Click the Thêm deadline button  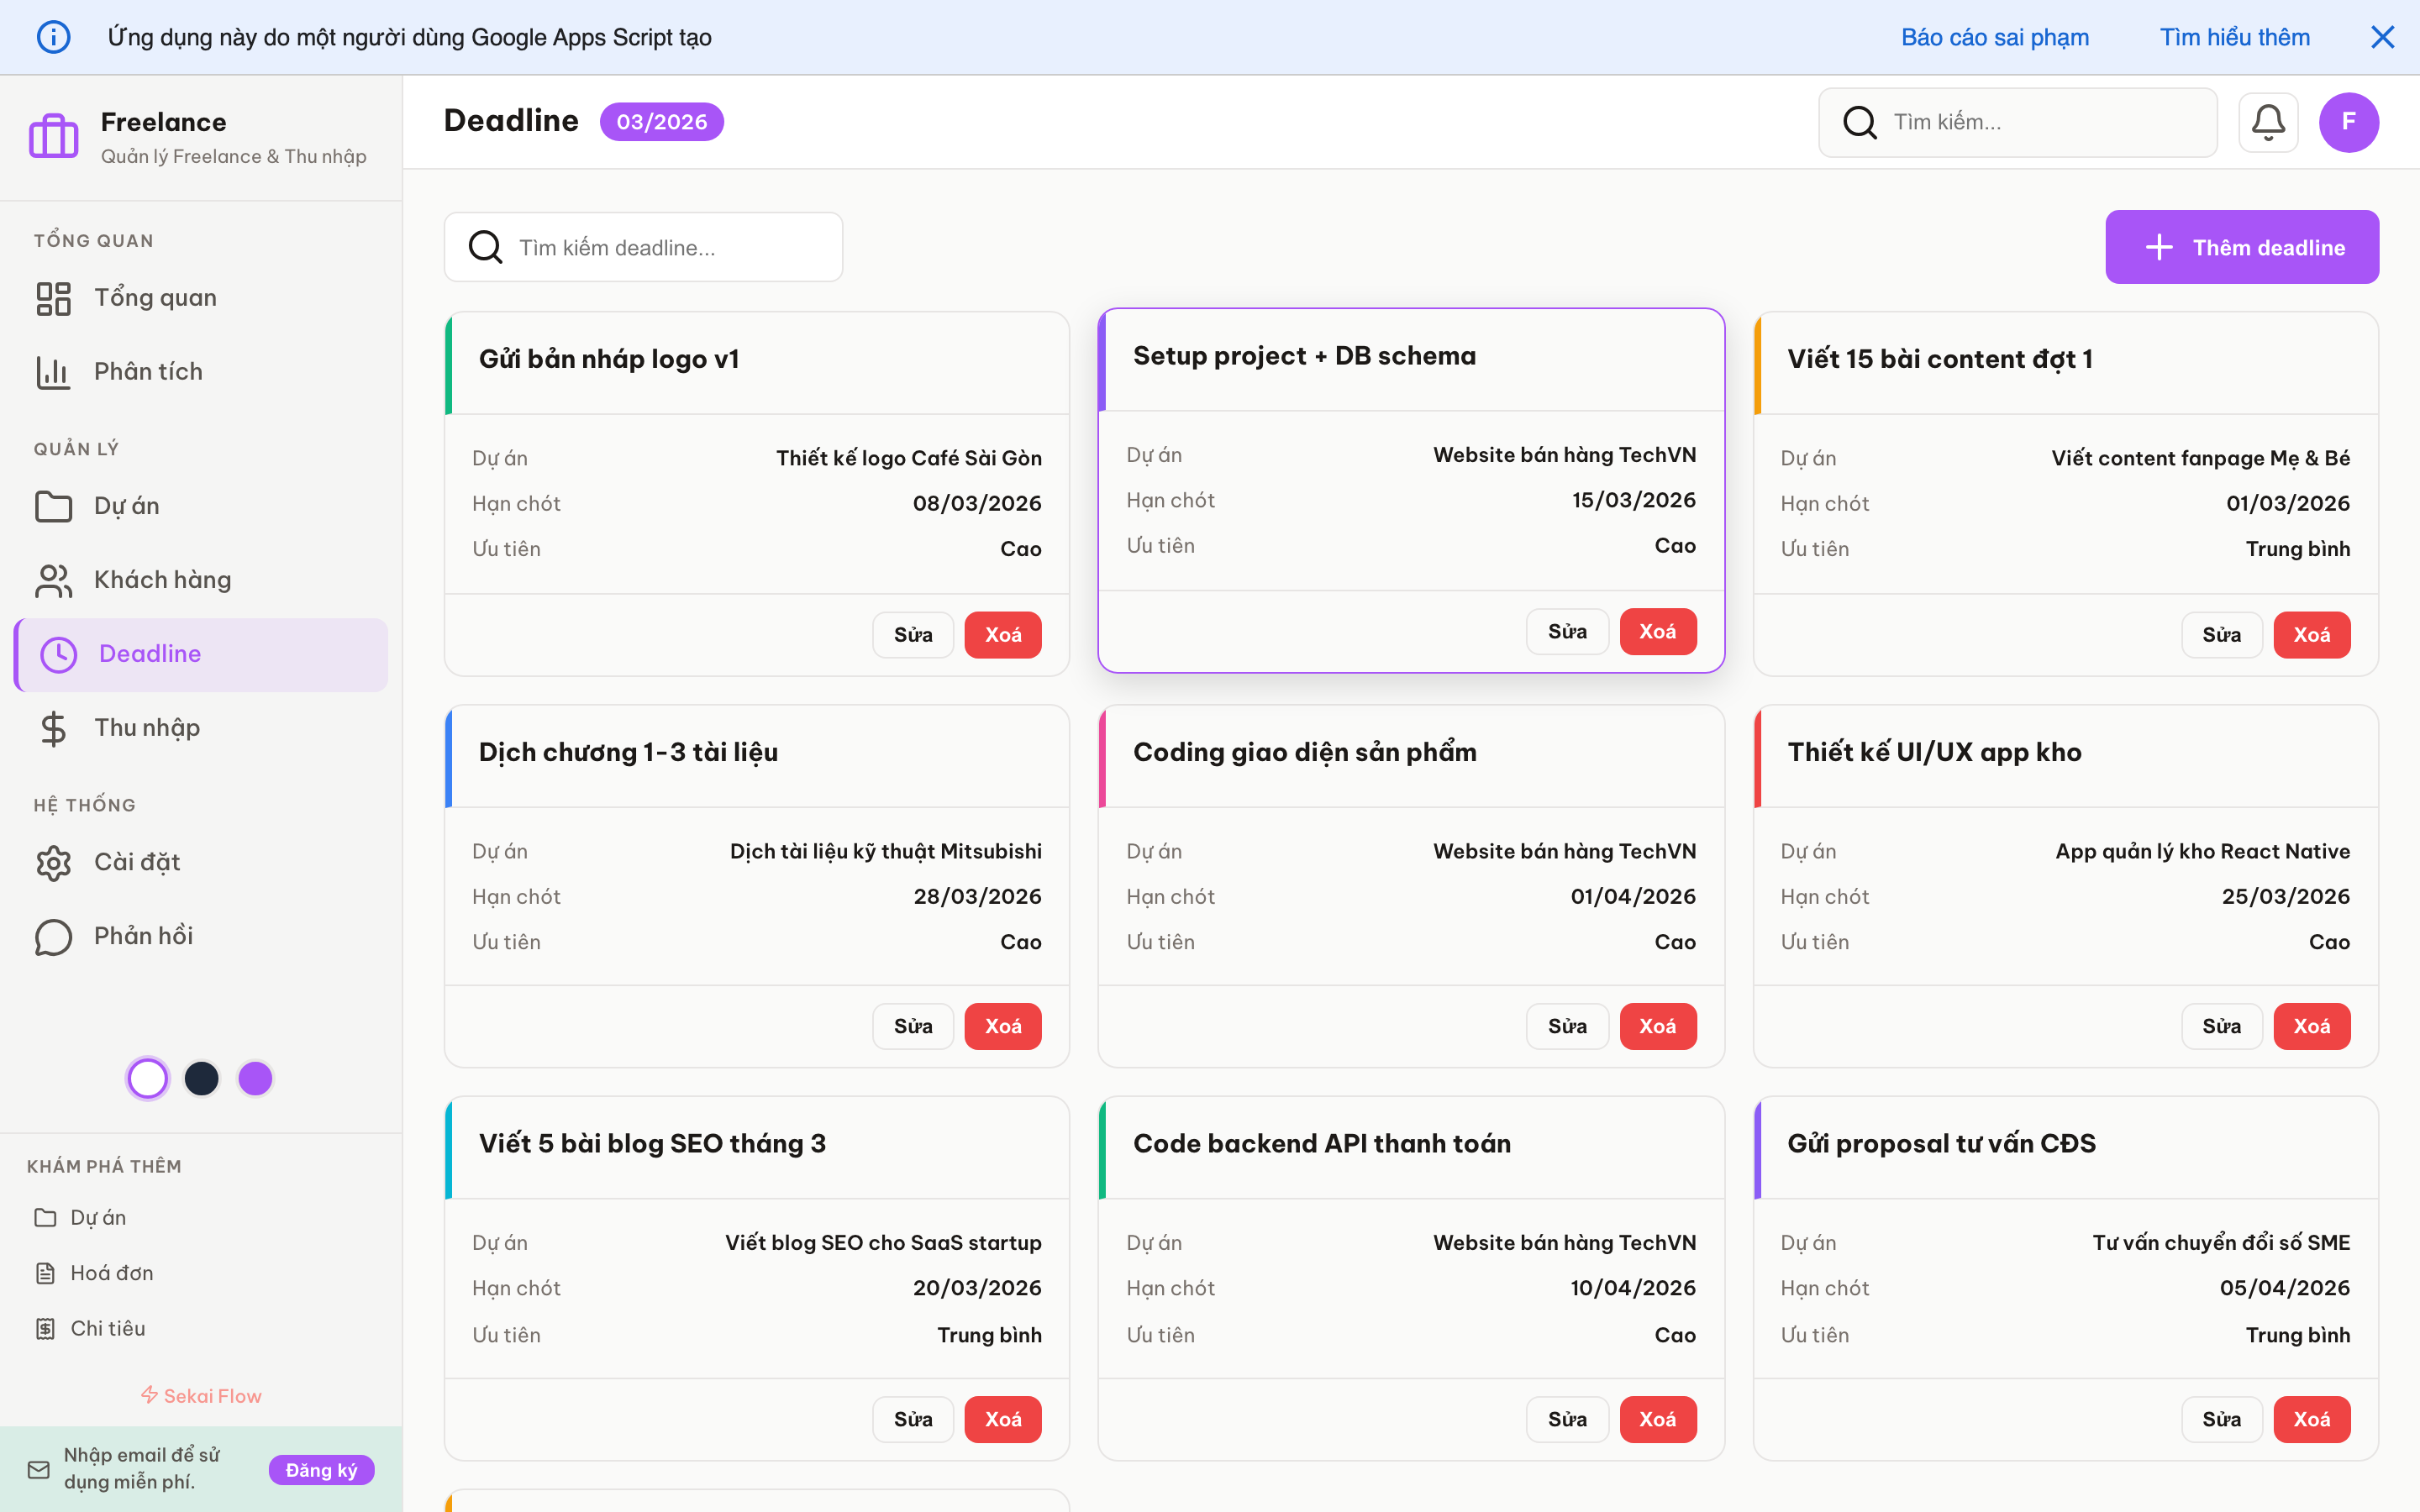pos(2242,247)
